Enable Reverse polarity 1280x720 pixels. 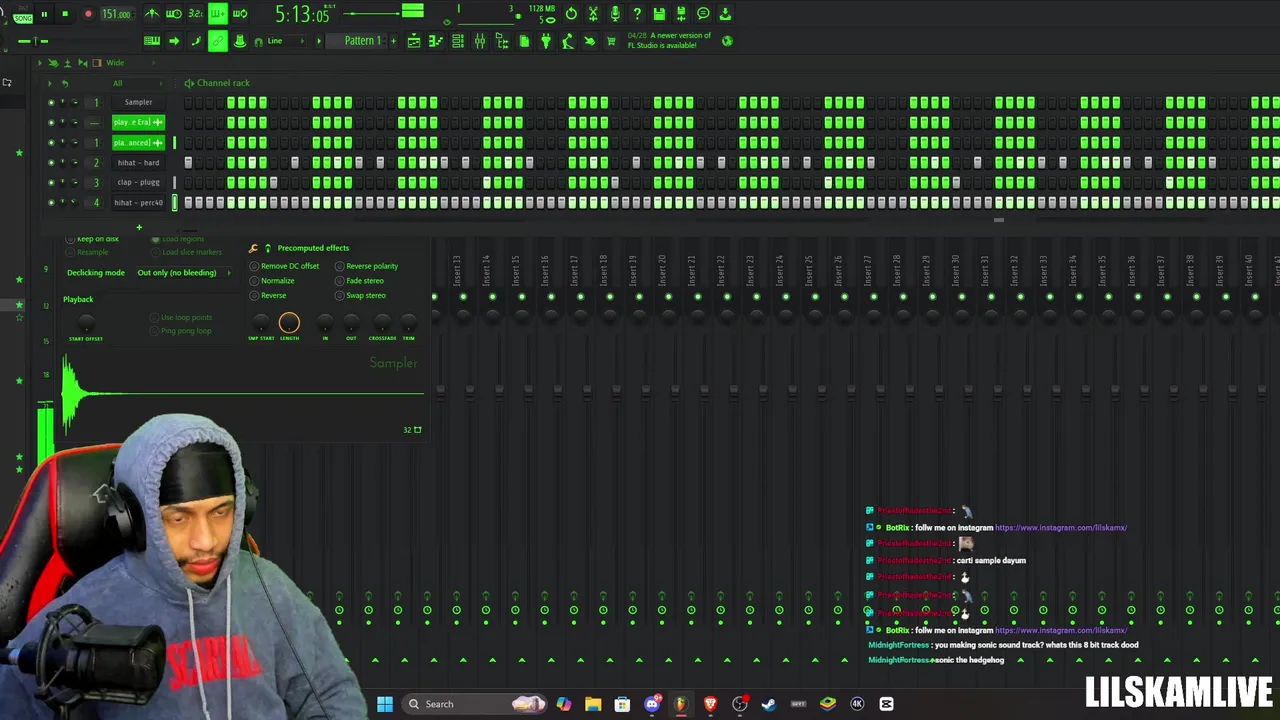tap(366, 266)
